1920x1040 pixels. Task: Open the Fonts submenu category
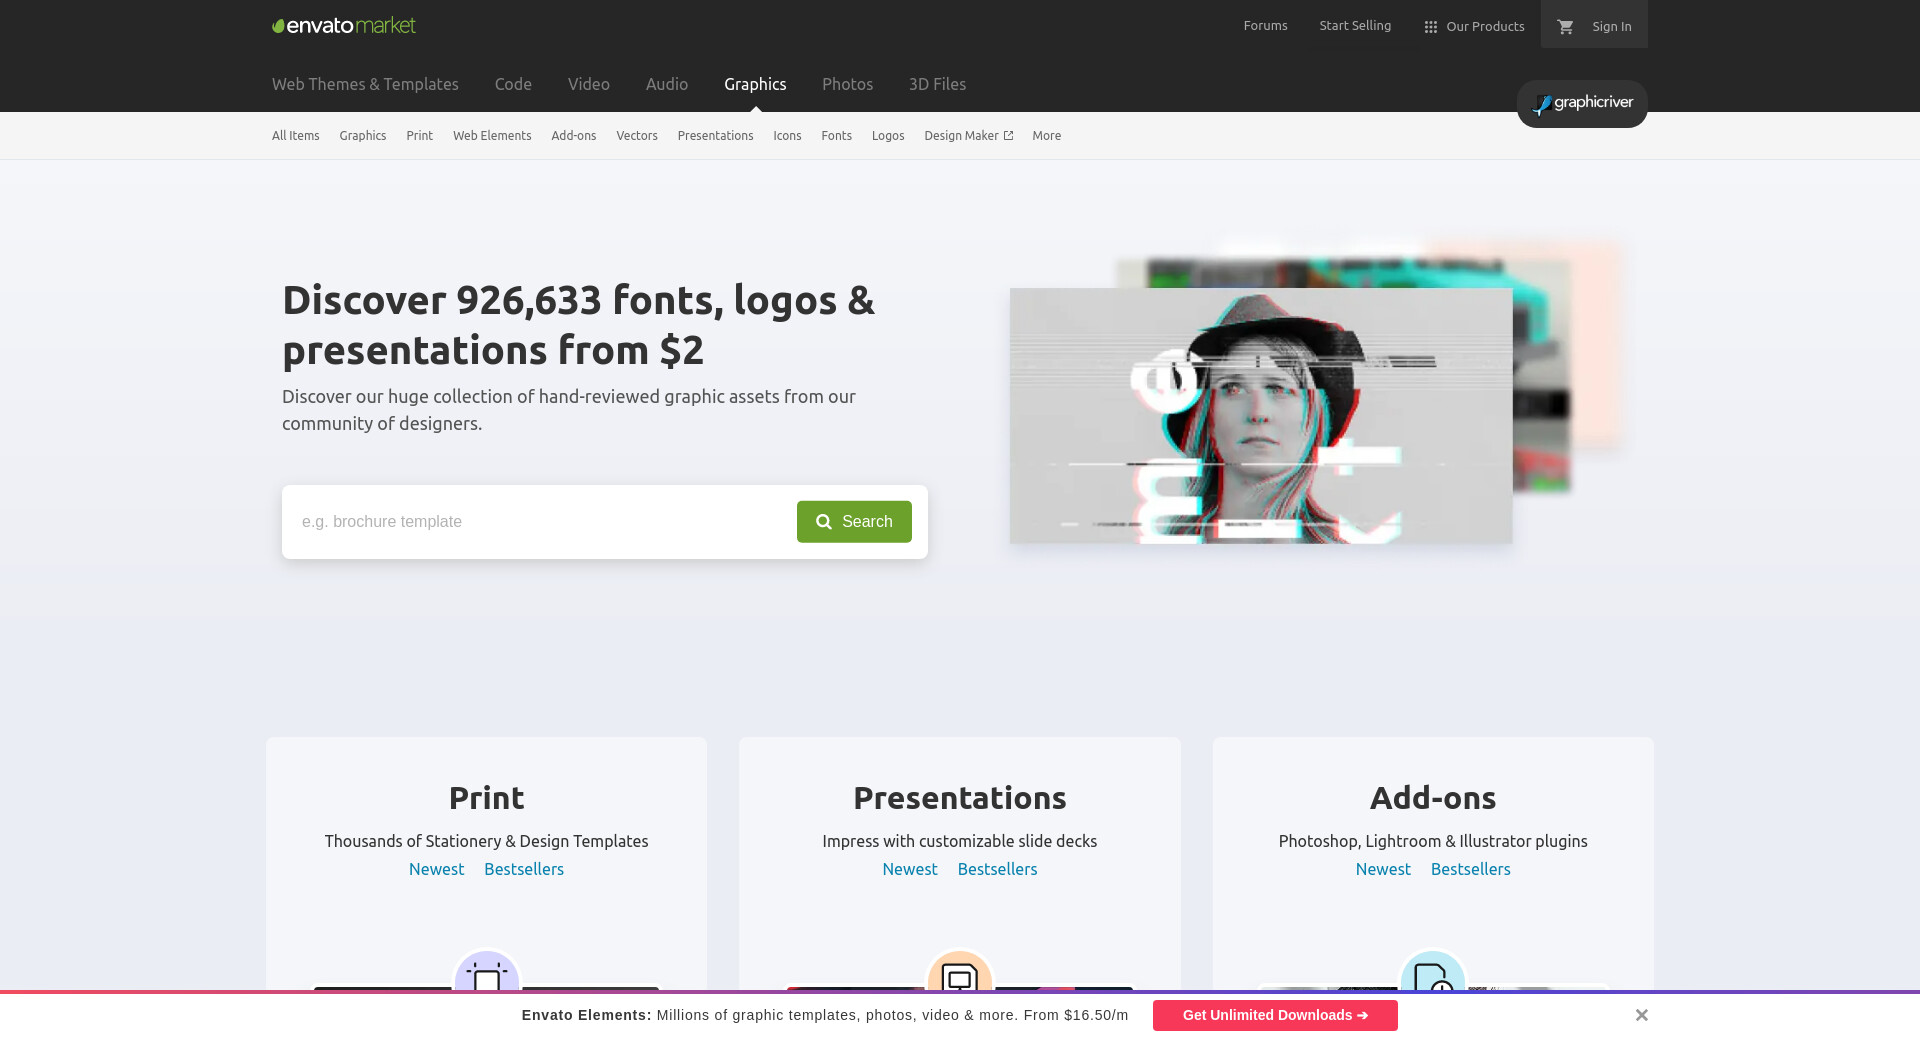(837, 135)
